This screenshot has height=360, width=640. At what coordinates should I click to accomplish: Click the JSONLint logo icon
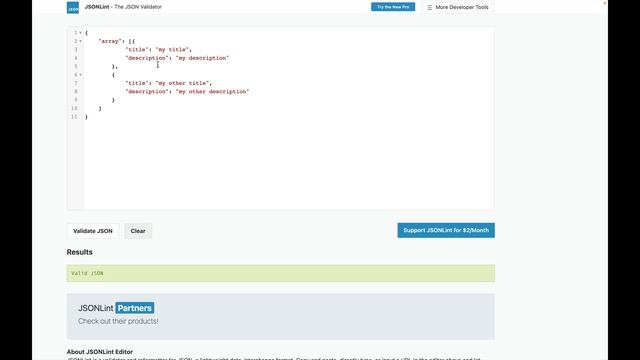point(73,7)
